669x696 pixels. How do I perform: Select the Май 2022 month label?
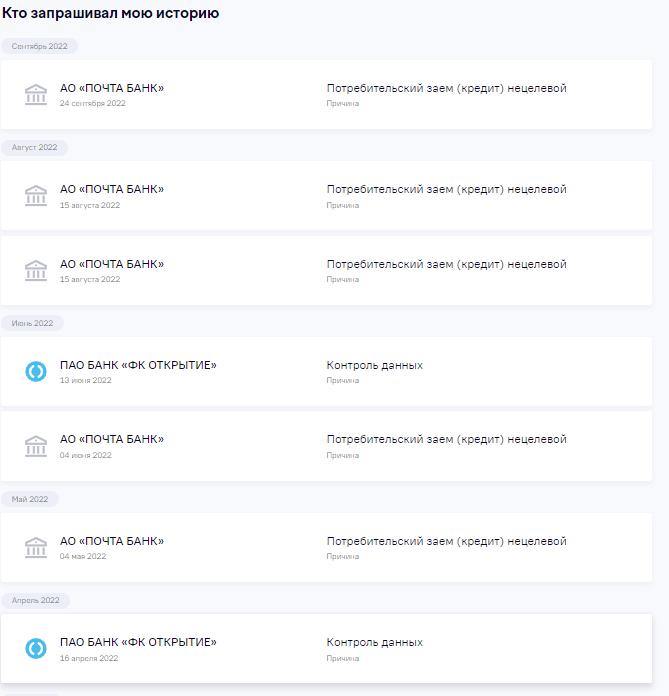(30, 499)
